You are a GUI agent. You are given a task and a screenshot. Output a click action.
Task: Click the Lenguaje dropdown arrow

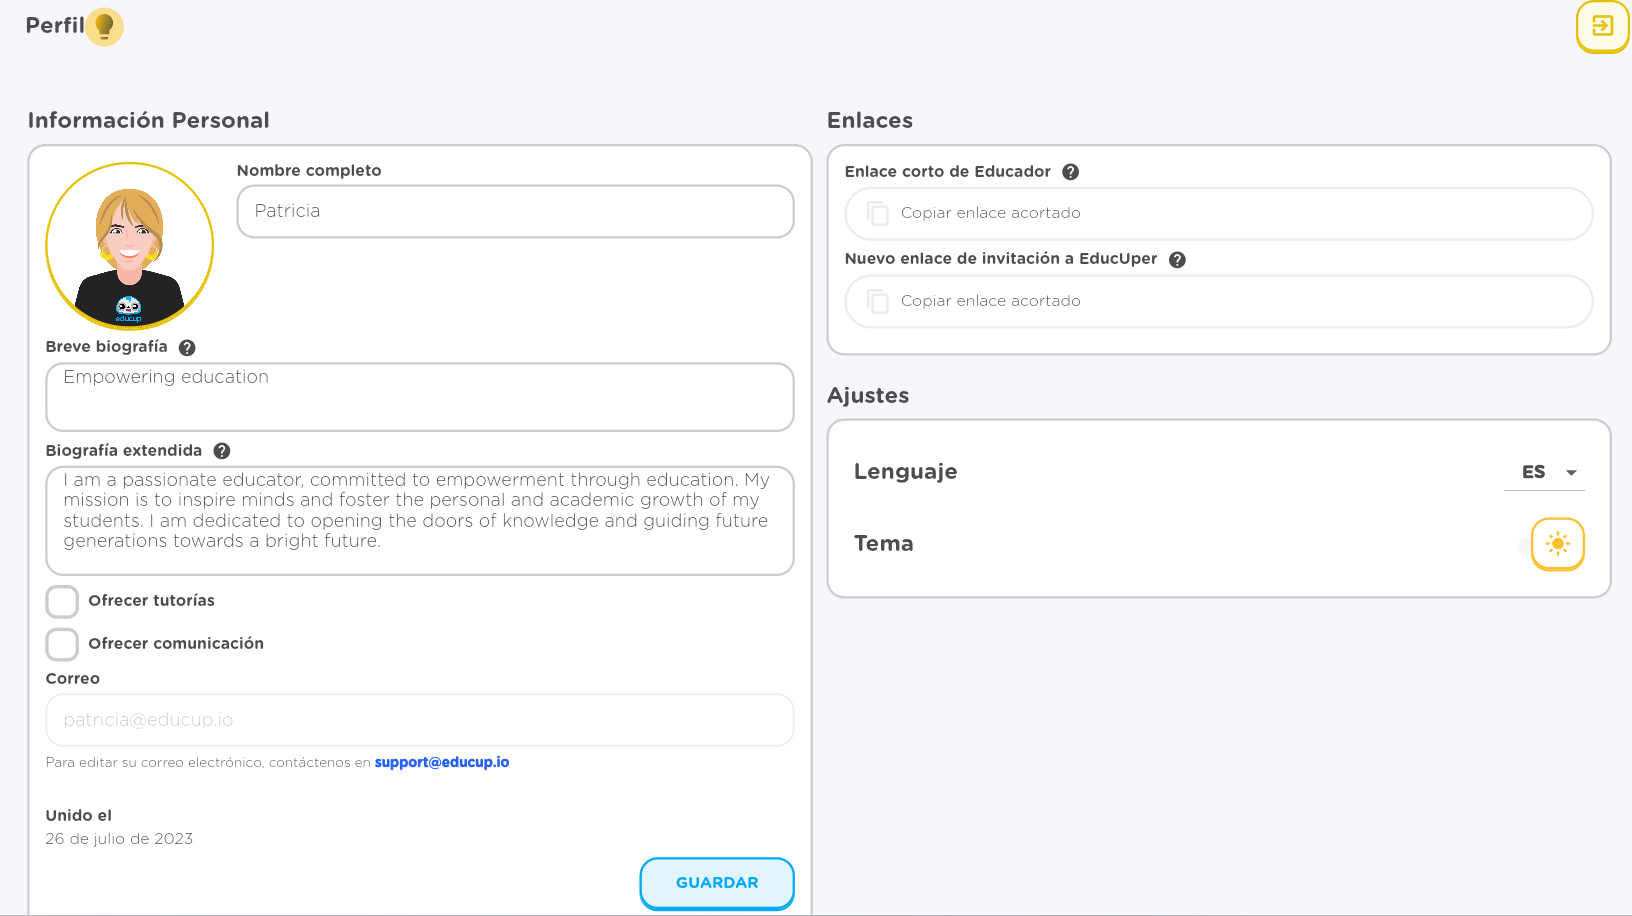click(1571, 473)
